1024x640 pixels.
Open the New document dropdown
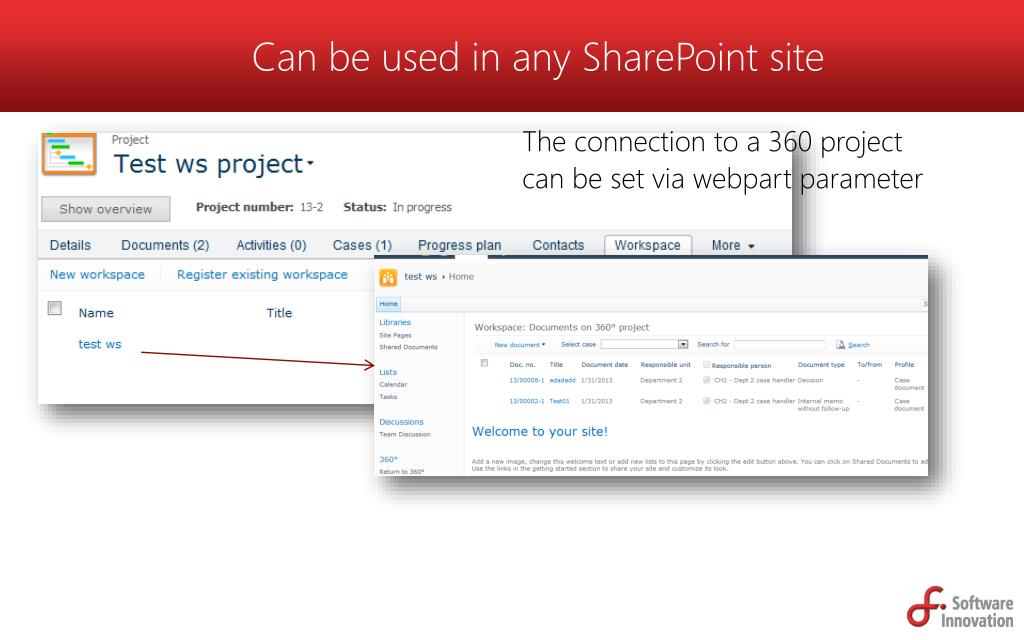pos(519,344)
